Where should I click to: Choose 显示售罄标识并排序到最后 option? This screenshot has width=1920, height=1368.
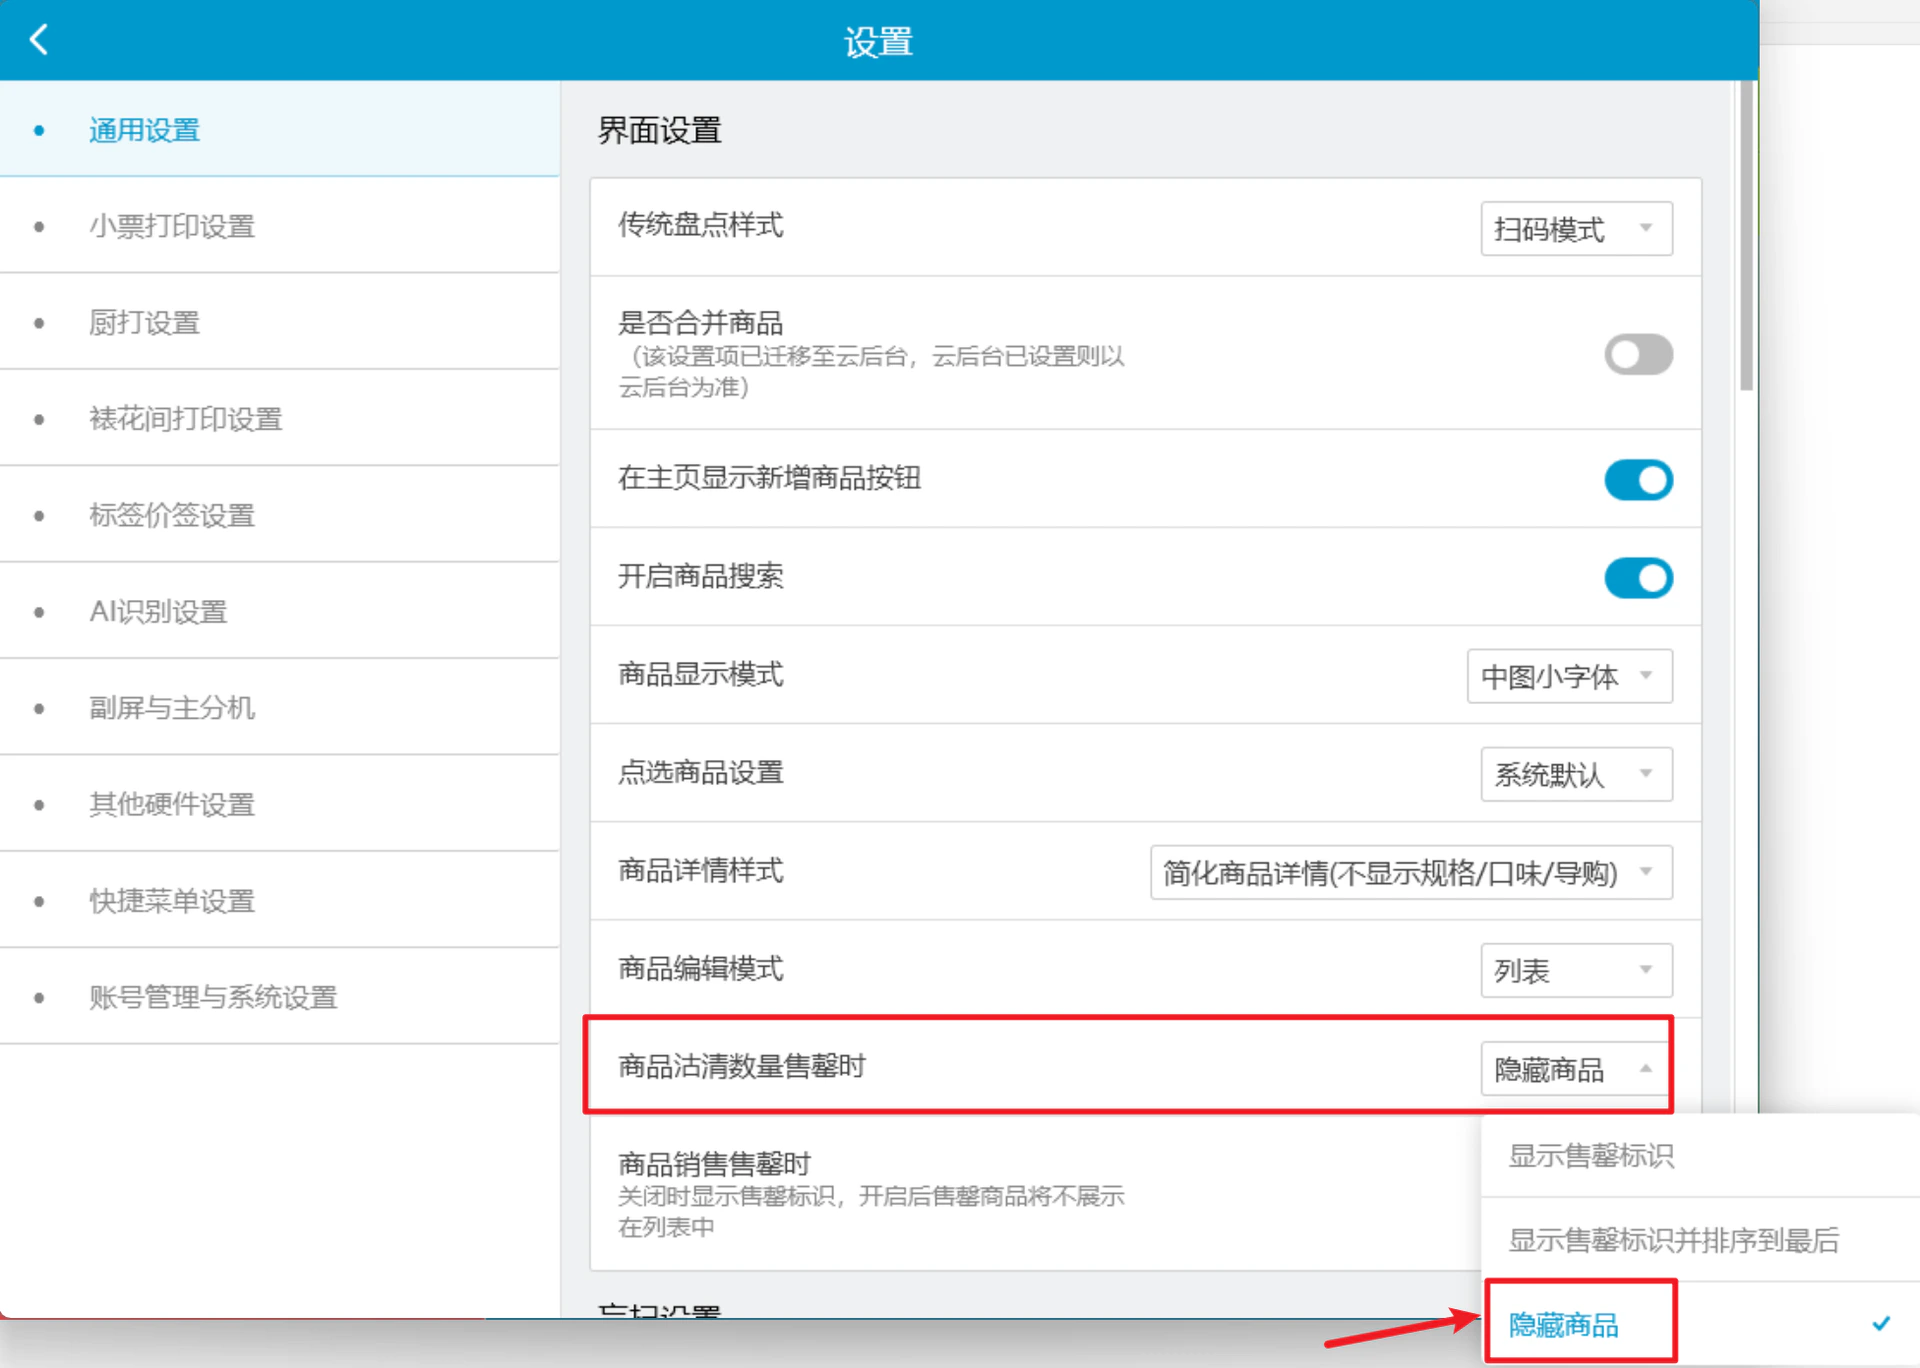[1700, 1240]
